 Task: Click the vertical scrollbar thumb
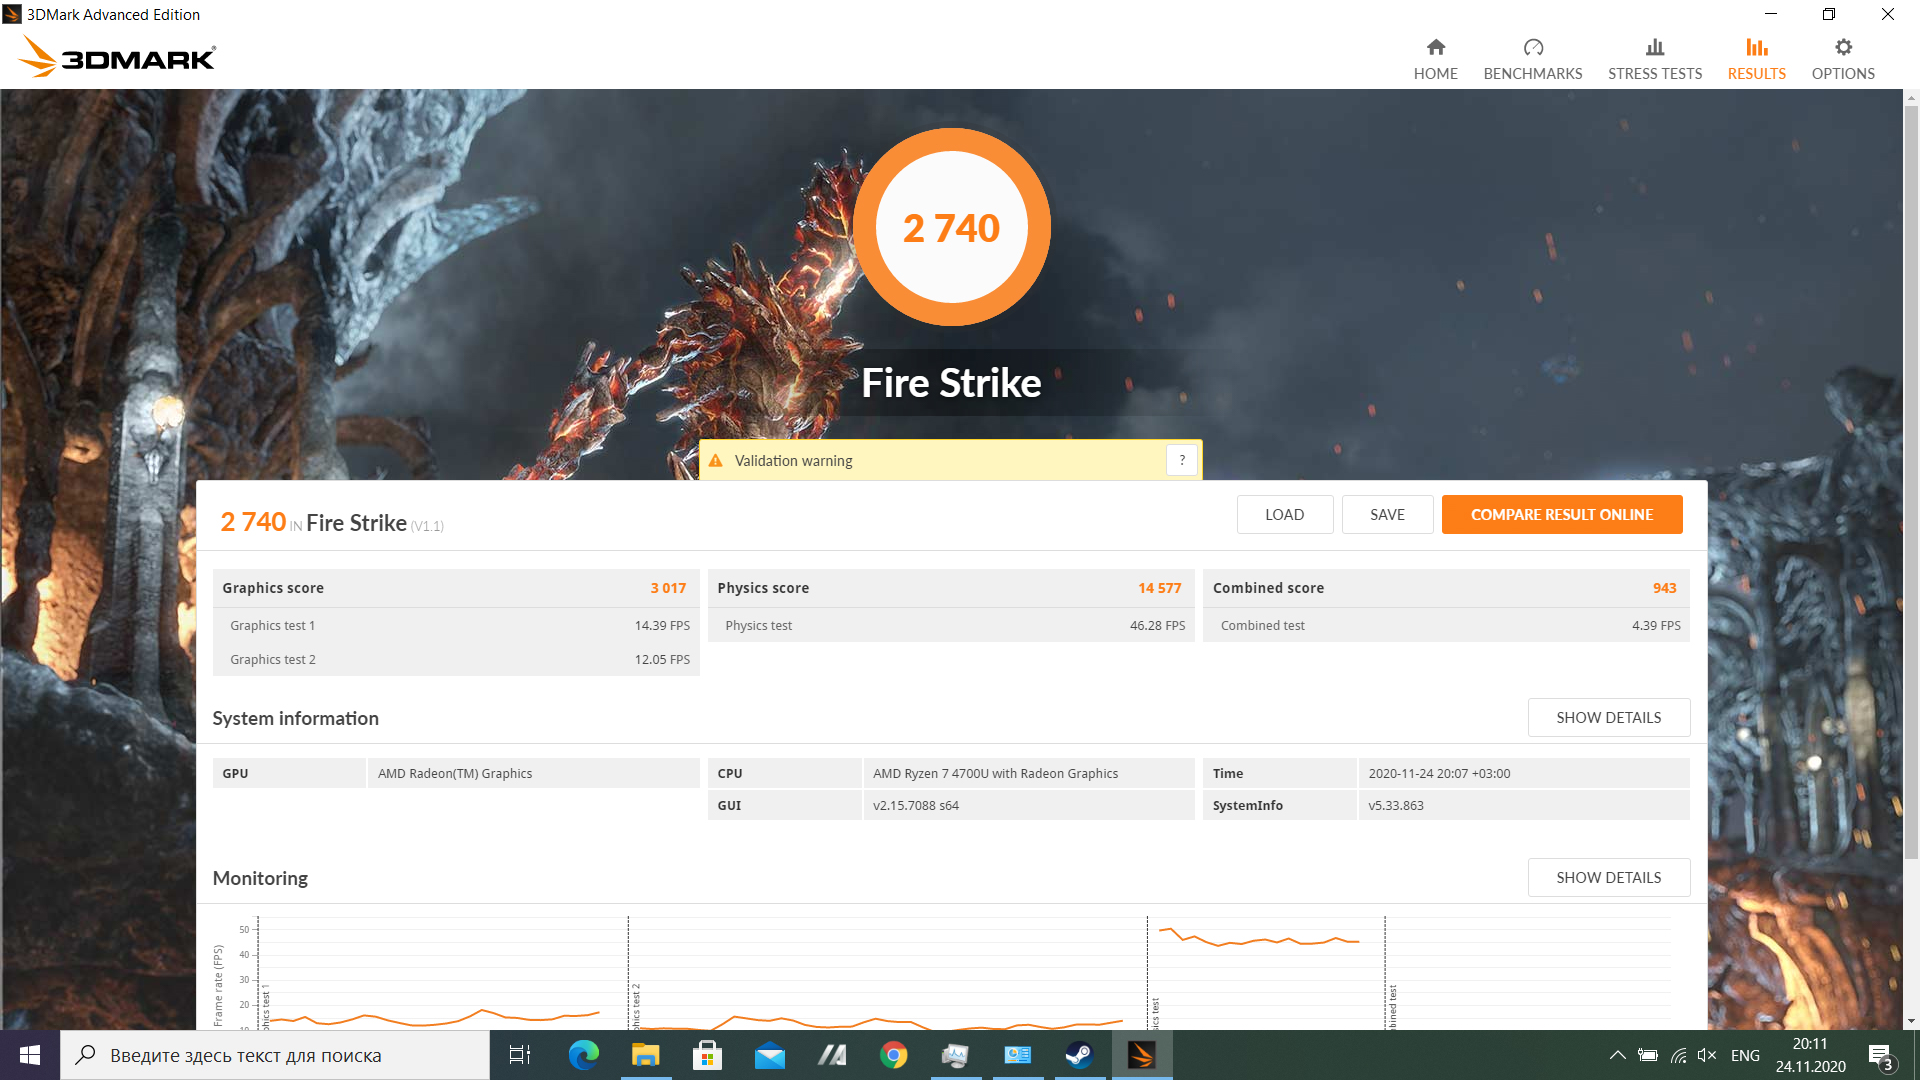[1911, 482]
